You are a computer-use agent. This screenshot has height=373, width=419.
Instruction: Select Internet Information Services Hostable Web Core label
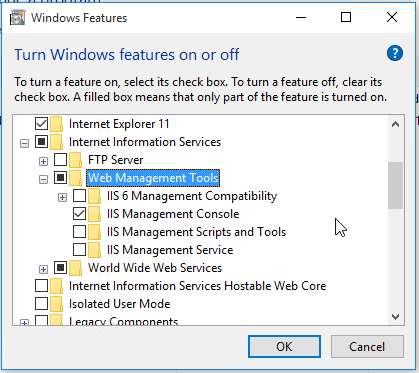click(197, 286)
